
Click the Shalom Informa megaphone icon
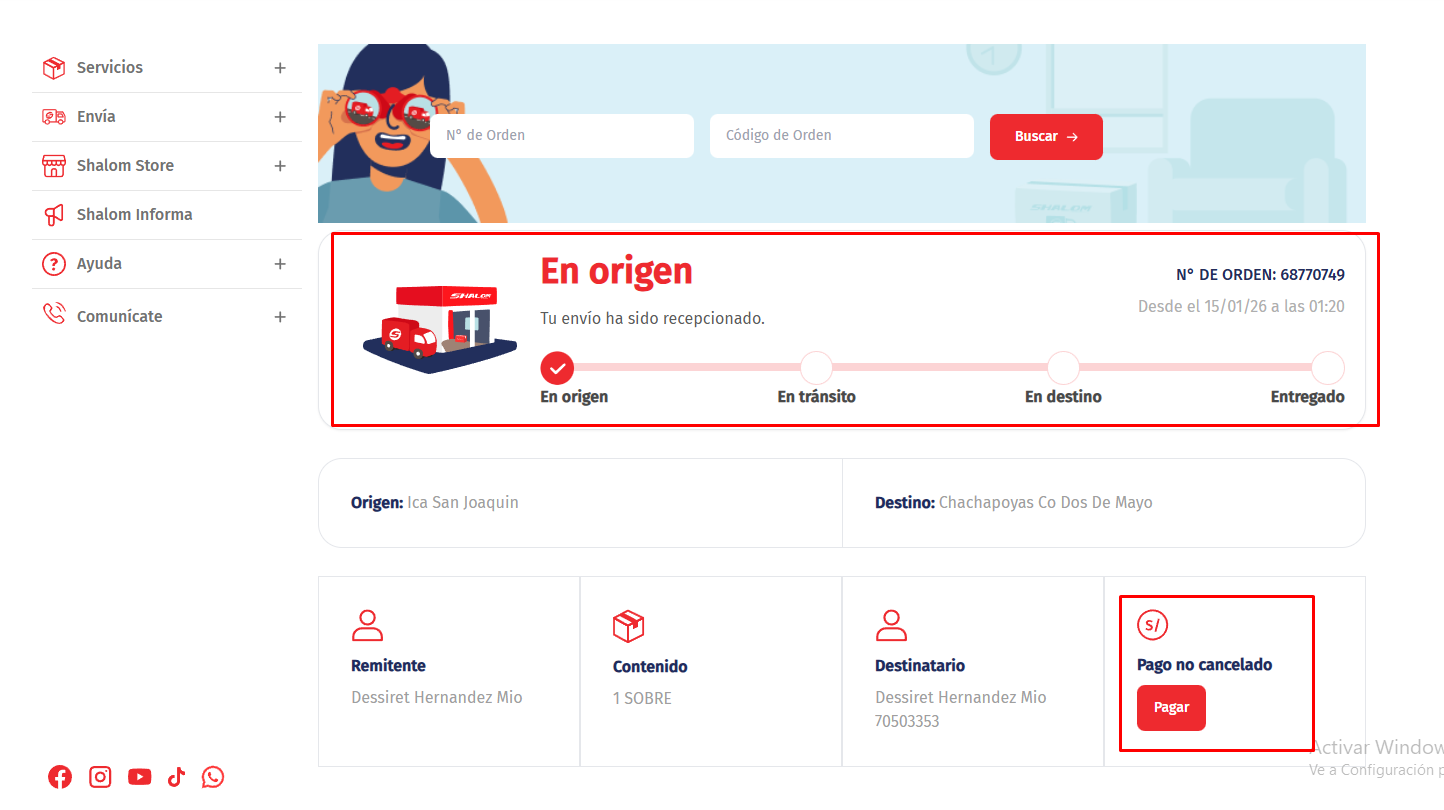coord(53,215)
